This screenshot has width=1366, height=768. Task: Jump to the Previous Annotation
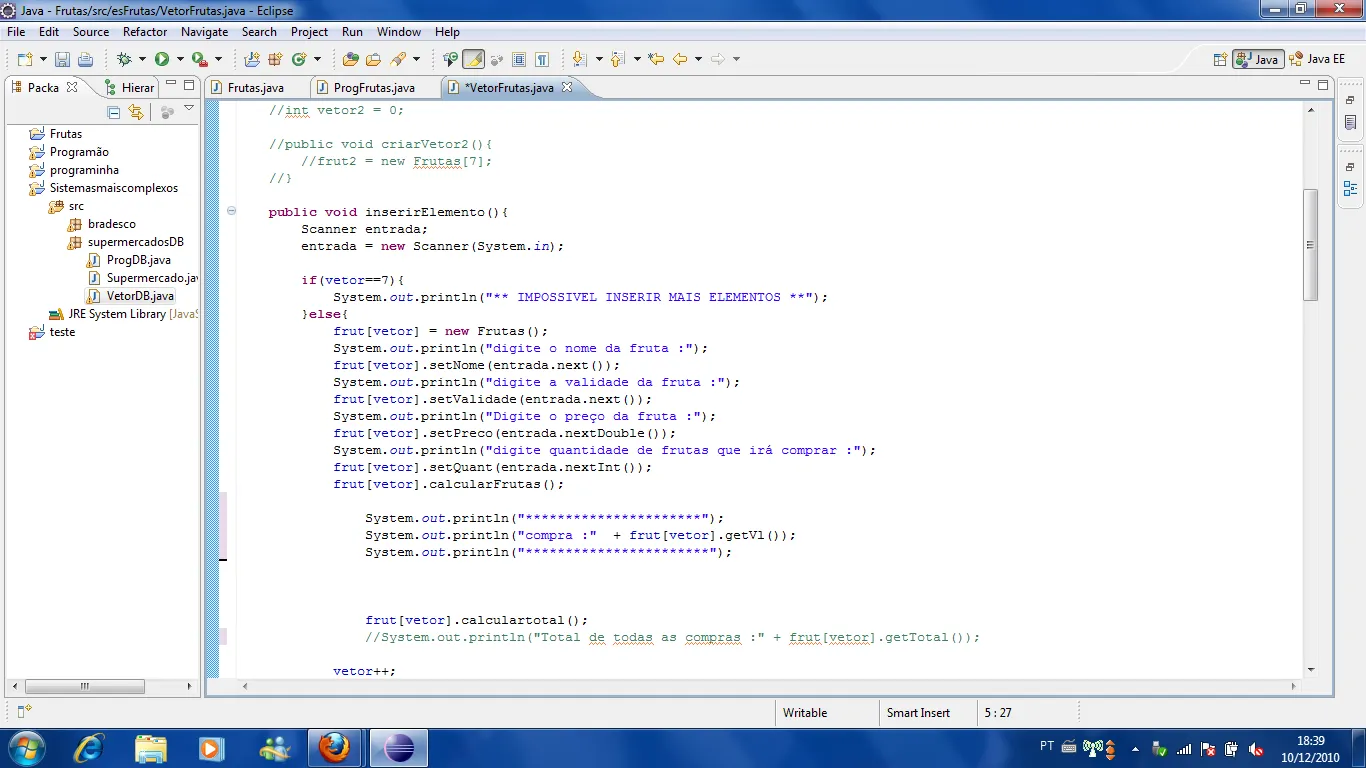click(x=618, y=59)
